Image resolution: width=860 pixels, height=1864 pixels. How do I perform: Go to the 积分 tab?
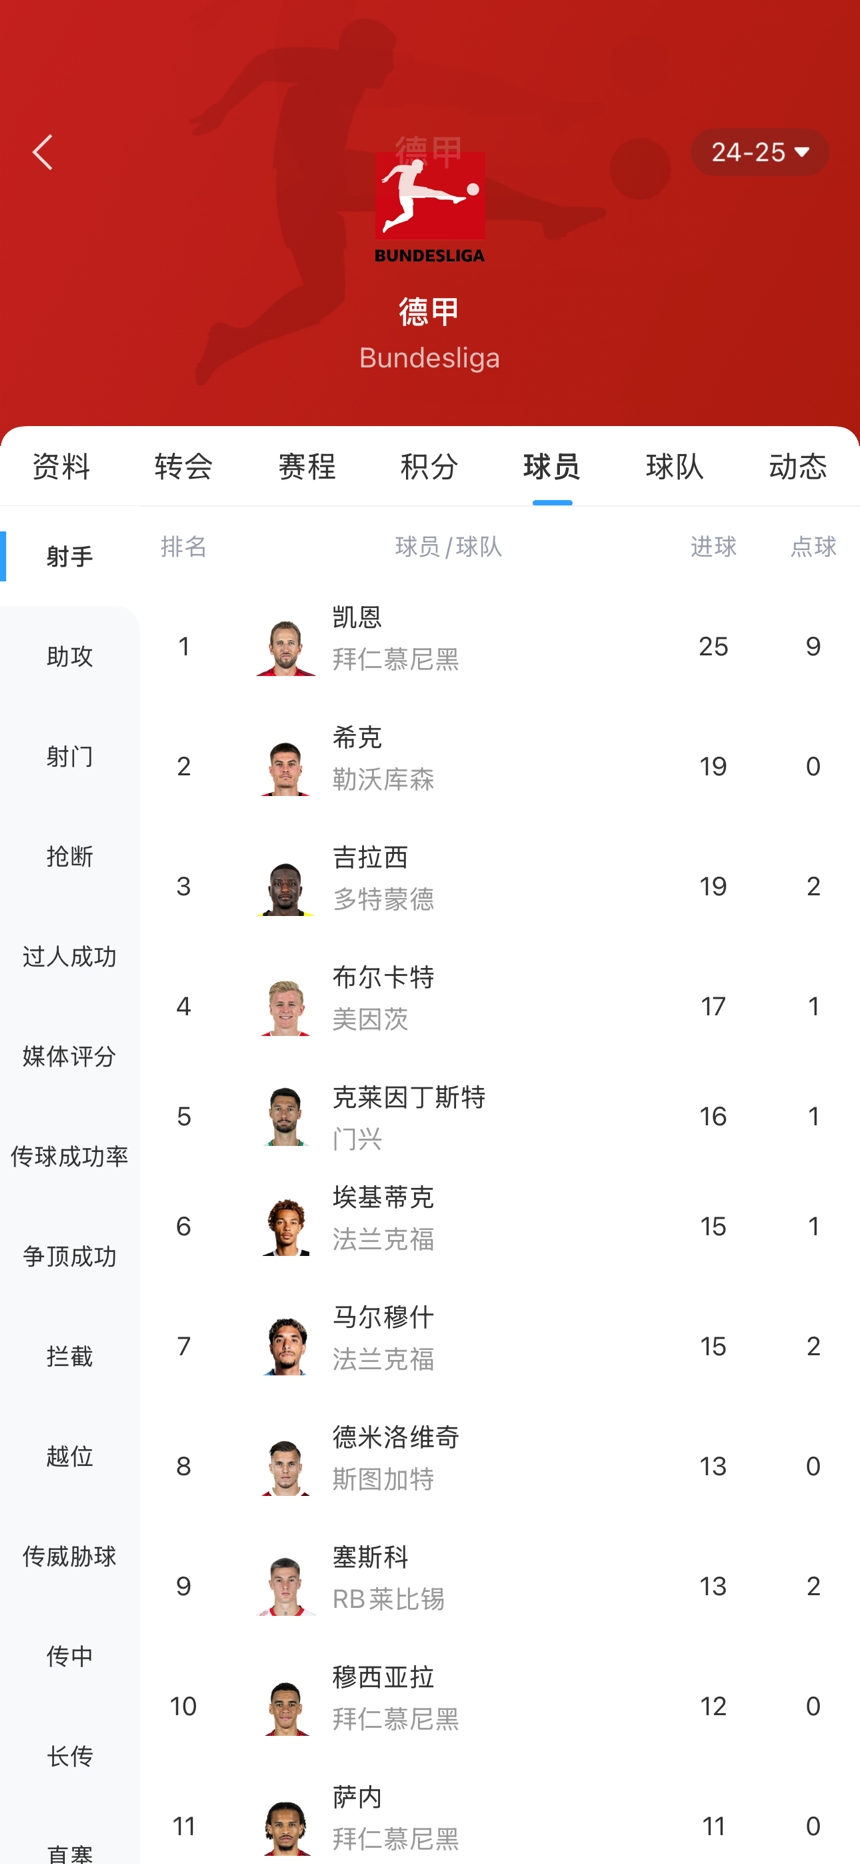[429, 466]
